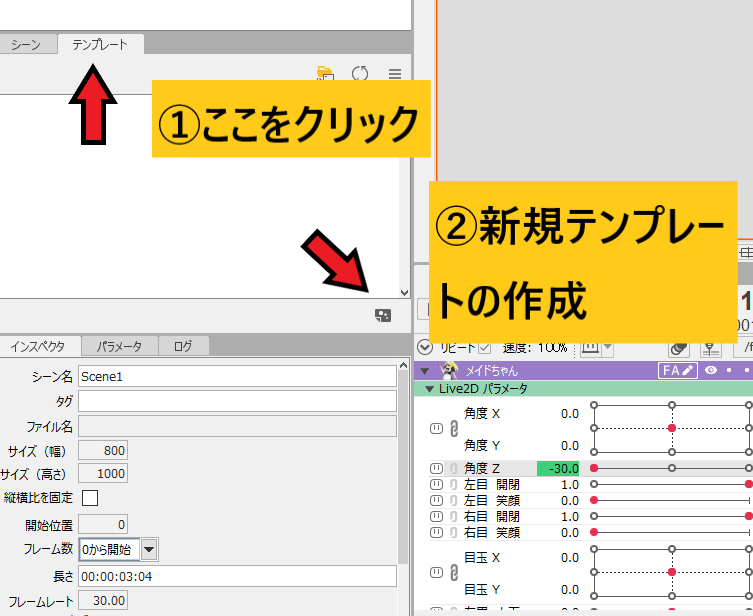This screenshot has width=753, height=616.
Task: Click the link icon on 左目 笑顔 row
Action: pyautogui.click(x=453, y=501)
